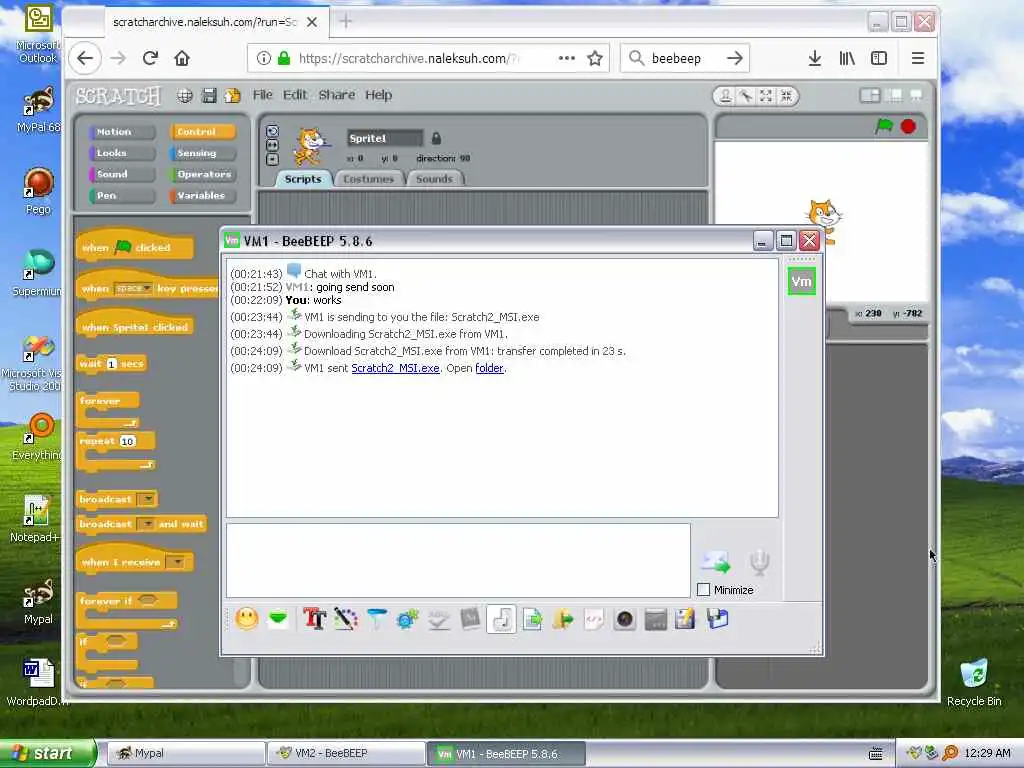Click the Scratch green flag start button
Viewport: 1024px width, 768px height.
(884, 125)
